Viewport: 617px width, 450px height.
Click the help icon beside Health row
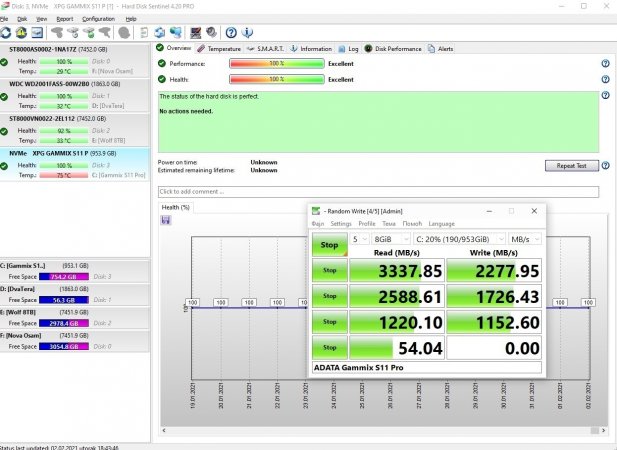point(606,79)
